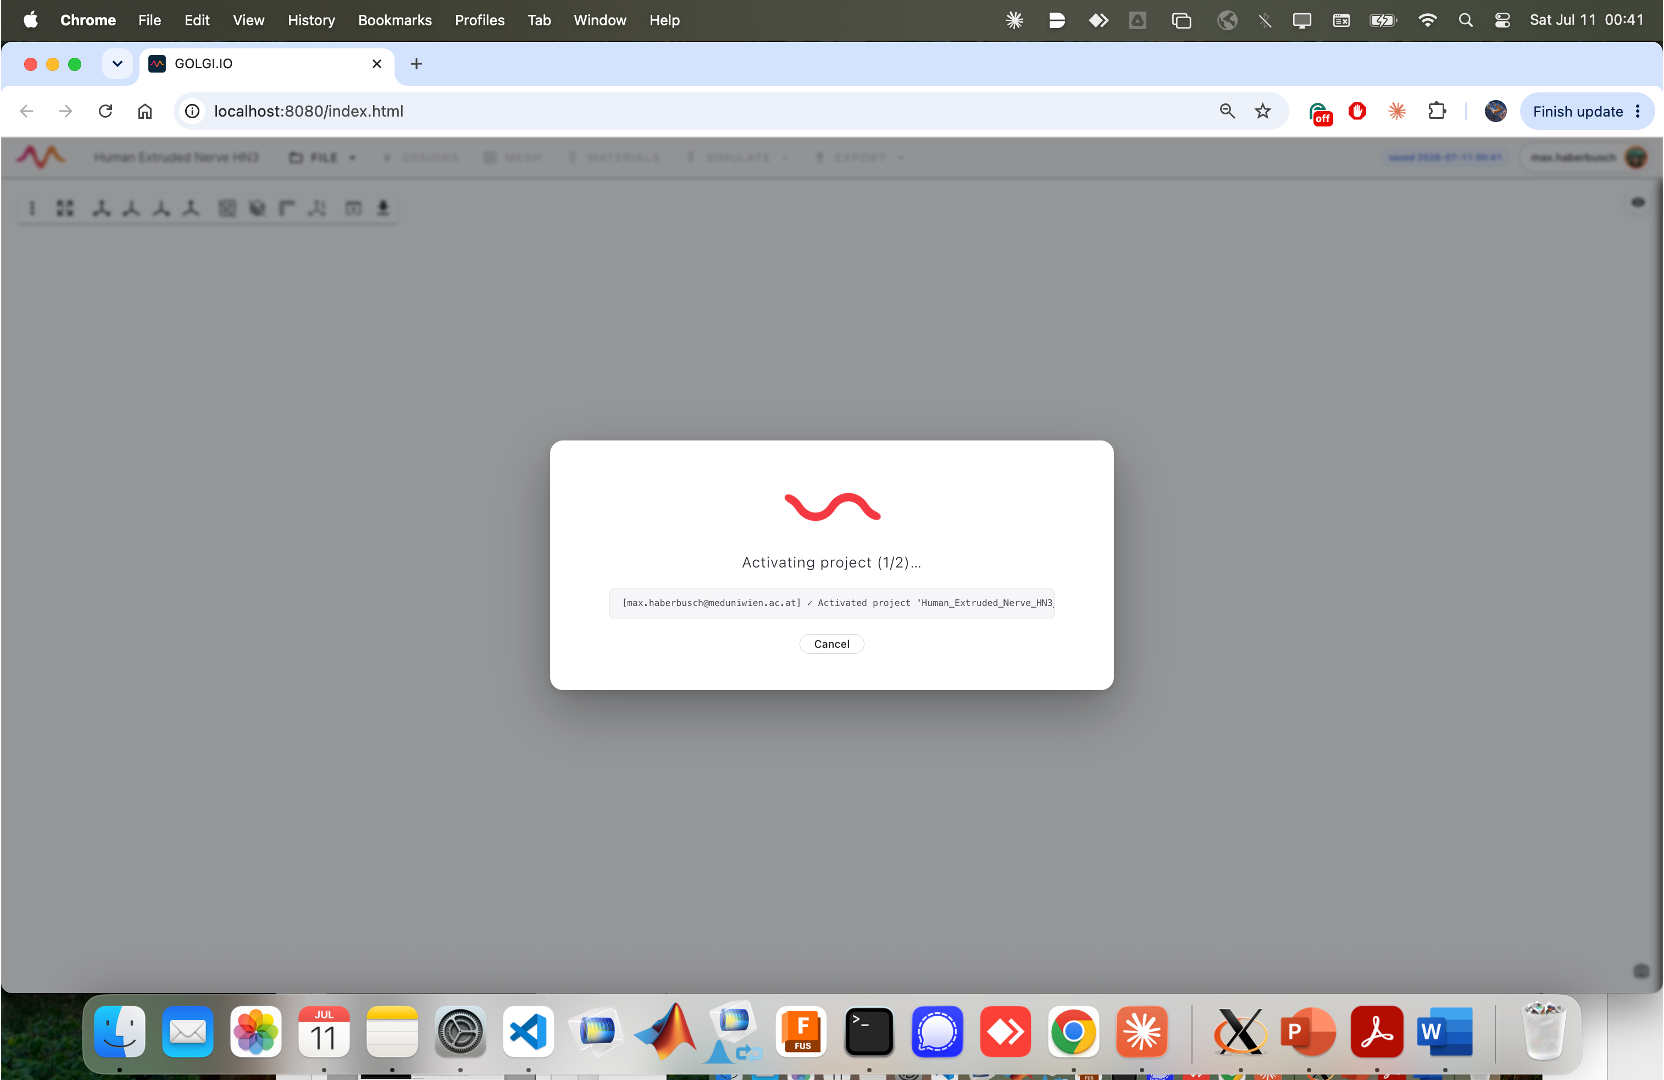Reload the localhost page

[105, 111]
